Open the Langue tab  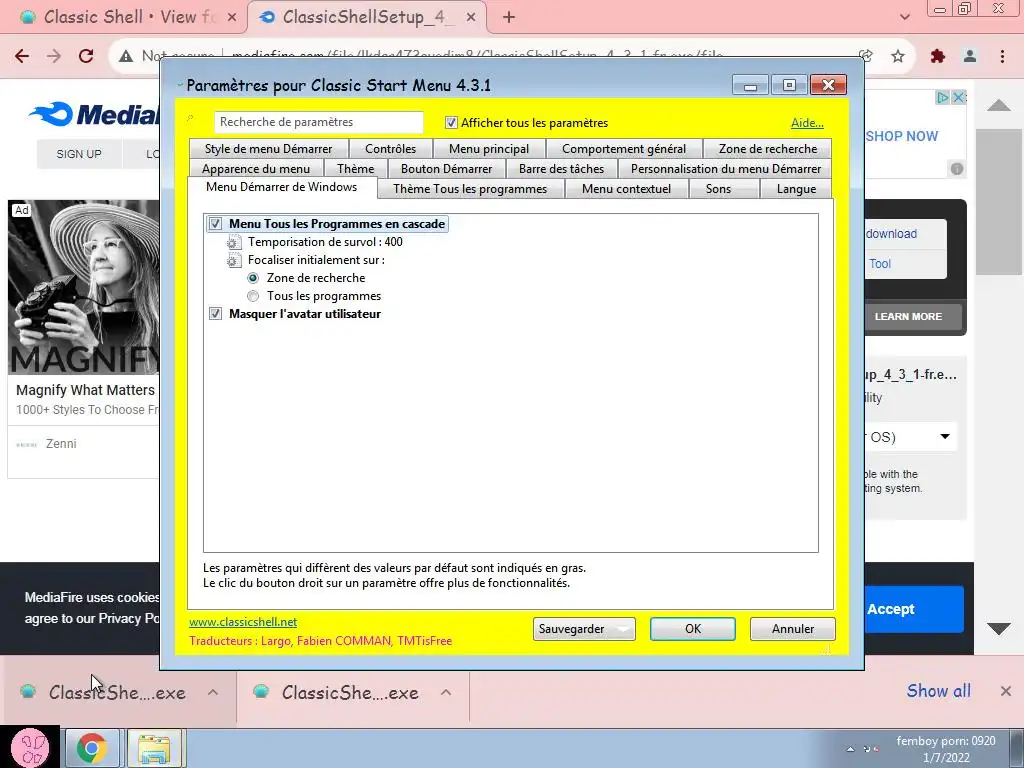tap(797, 189)
